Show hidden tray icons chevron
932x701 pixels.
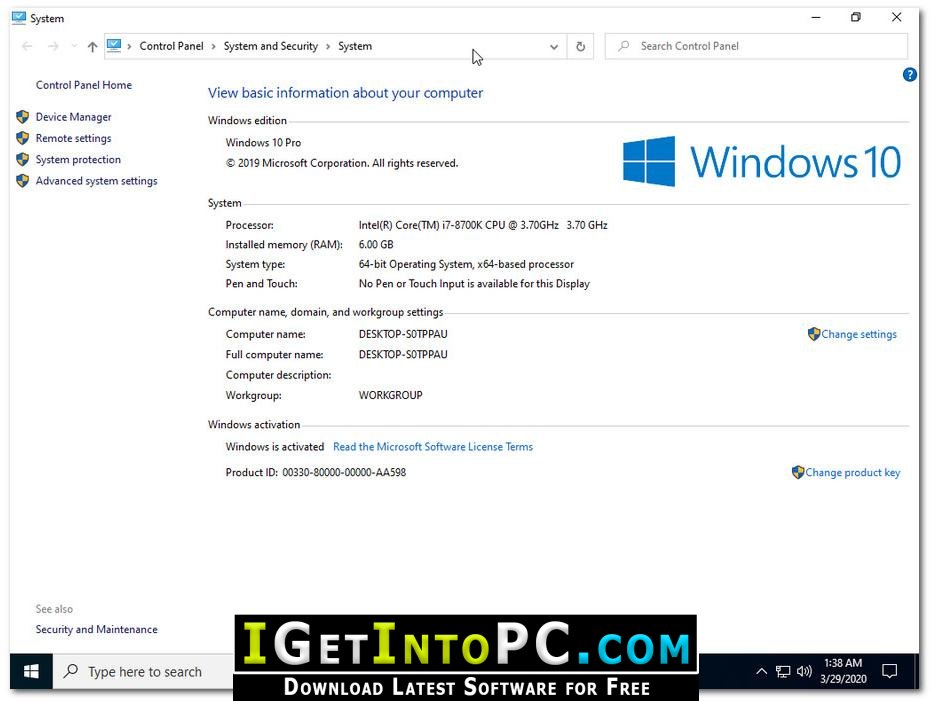pos(761,672)
